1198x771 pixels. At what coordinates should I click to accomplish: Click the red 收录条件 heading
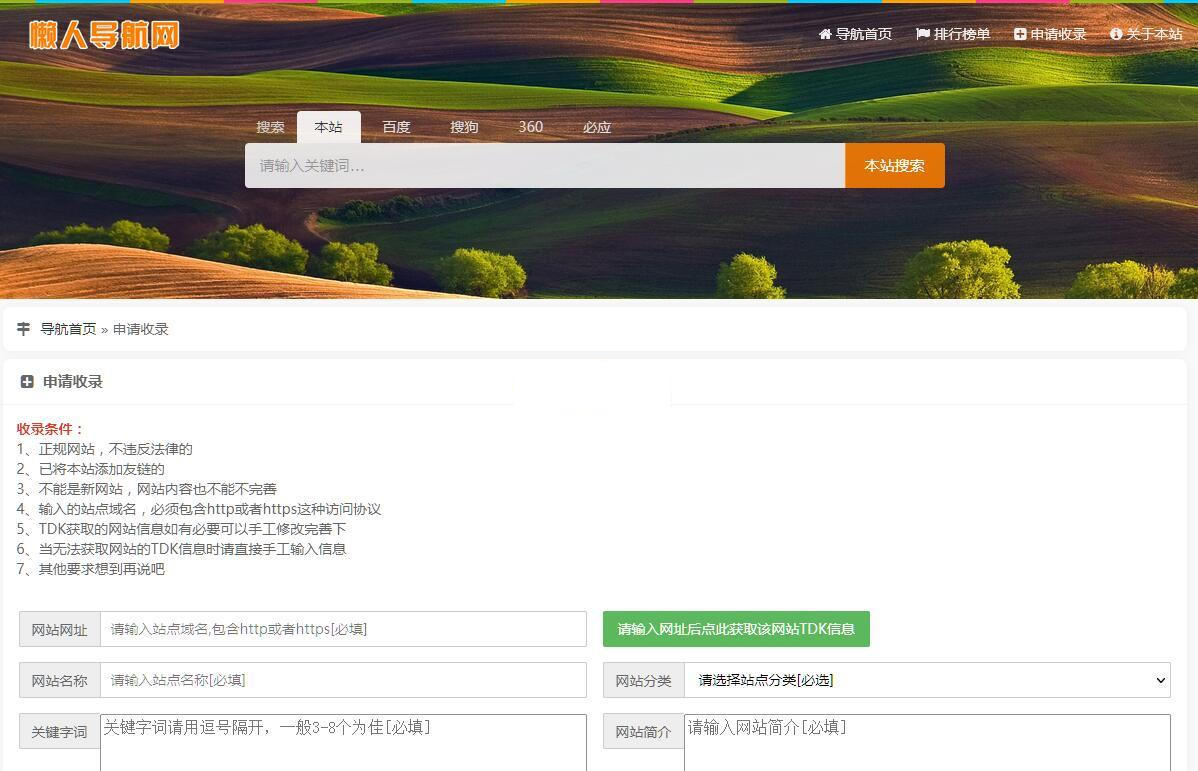[50, 429]
